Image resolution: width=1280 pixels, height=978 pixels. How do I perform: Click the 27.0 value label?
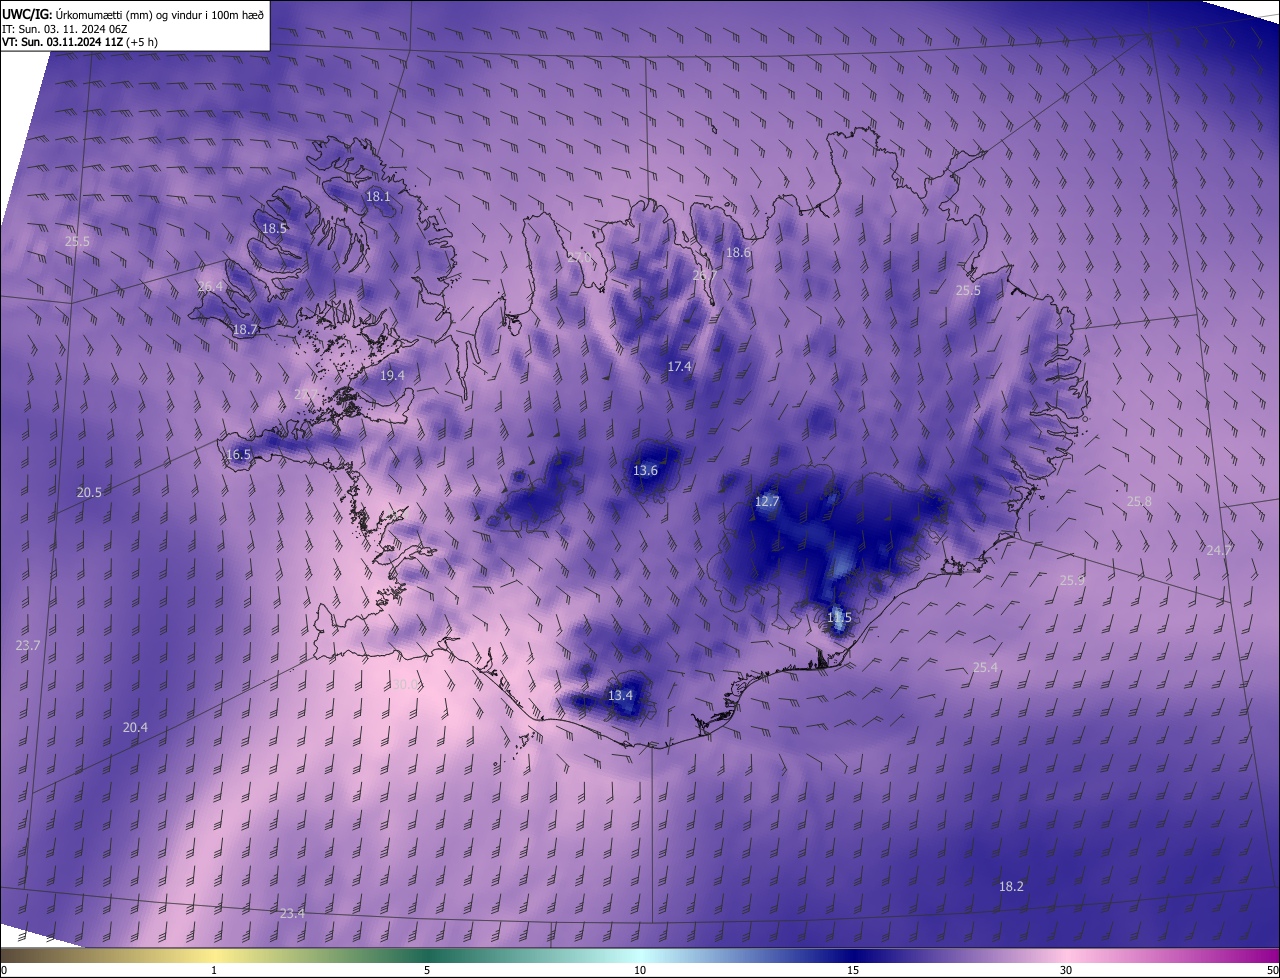point(579,257)
